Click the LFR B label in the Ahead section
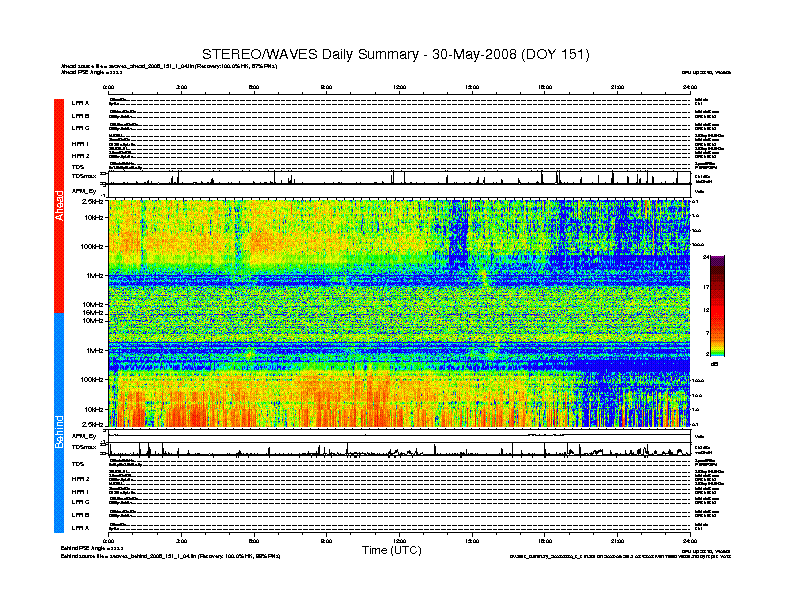Image resolution: width=792 pixels, height=612 pixels. [80, 116]
